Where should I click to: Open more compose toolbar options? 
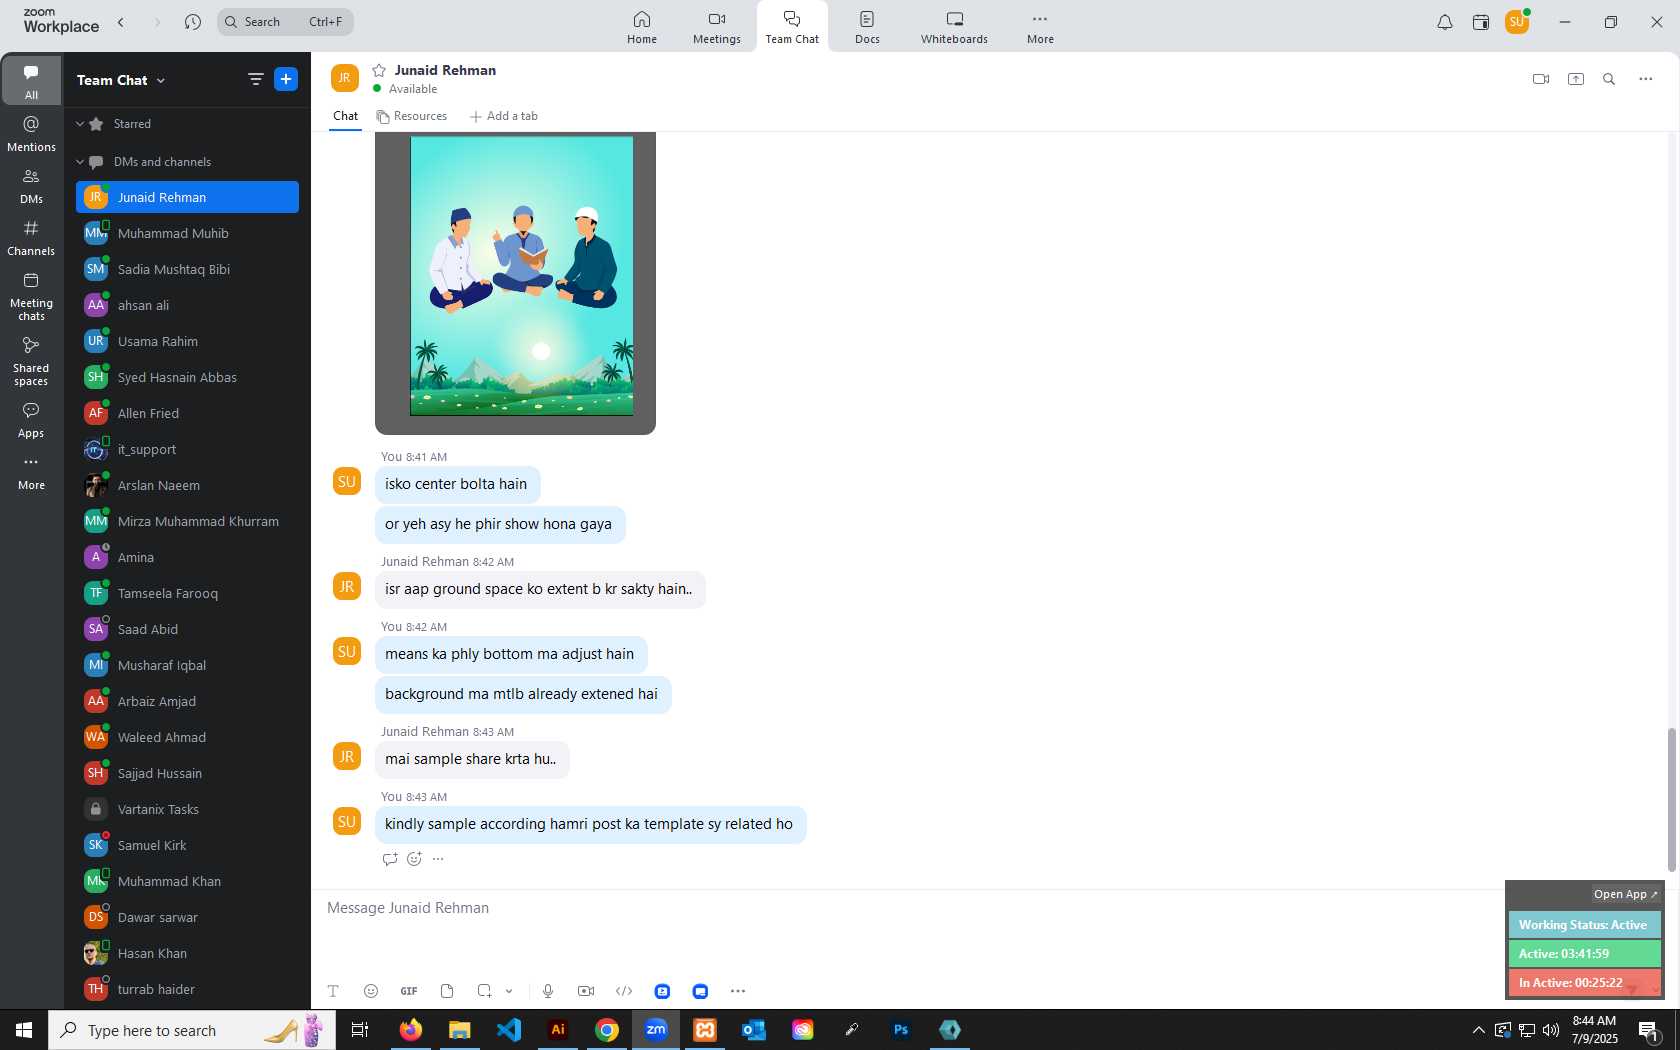point(738,991)
